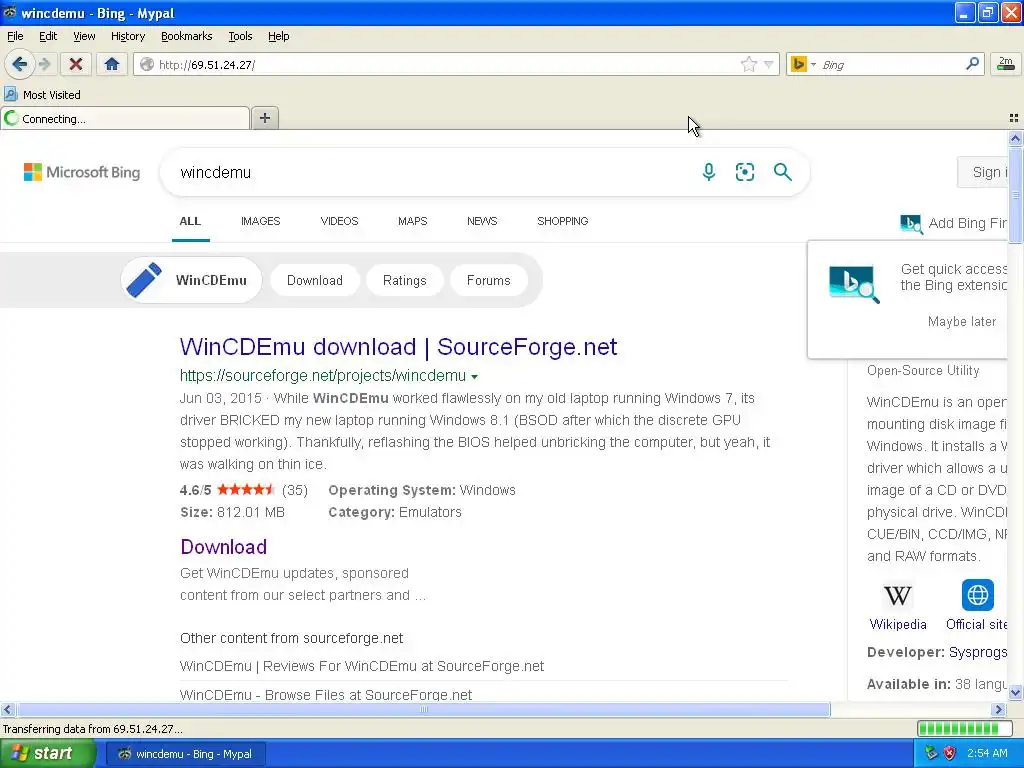Open the History menu
Image resolution: width=1024 pixels, height=768 pixels.
(127, 36)
